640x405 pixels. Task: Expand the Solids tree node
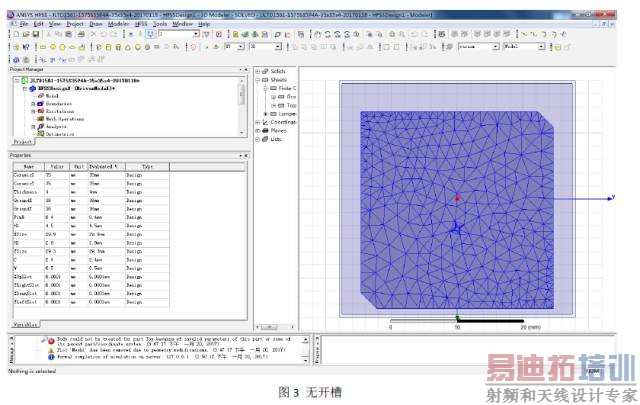(x=258, y=71)
